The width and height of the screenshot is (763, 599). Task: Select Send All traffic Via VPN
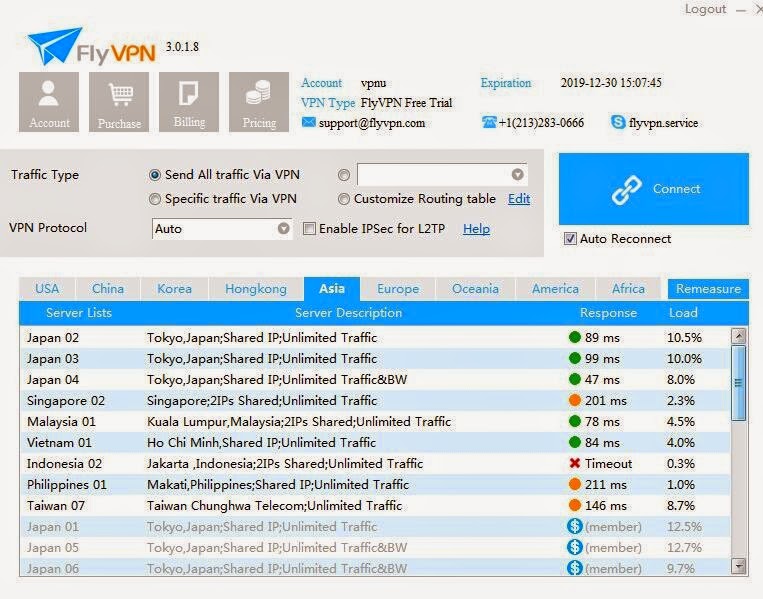(x=155, y=175)
